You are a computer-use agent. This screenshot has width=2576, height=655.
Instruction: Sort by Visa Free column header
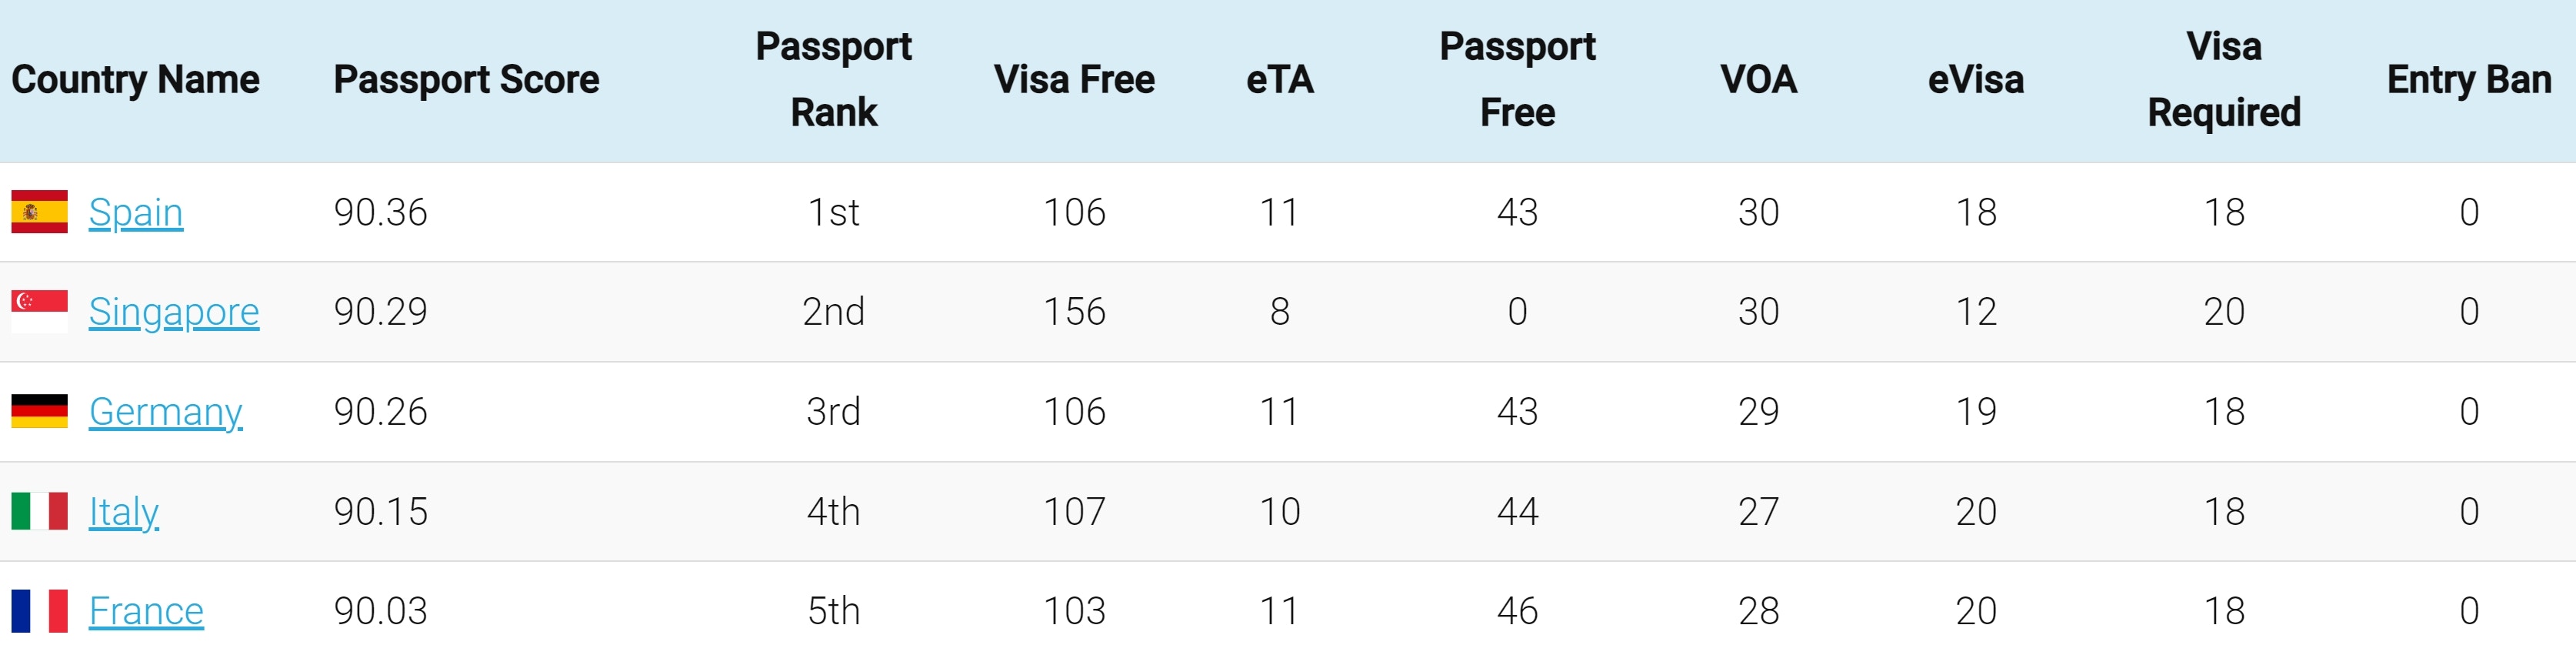click(x=1074, y=80)
